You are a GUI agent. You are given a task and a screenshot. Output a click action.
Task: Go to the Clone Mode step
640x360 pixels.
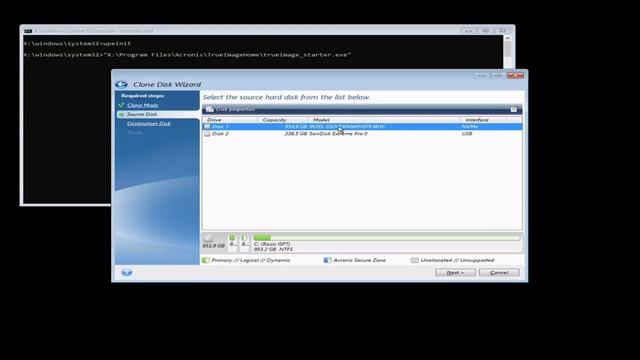[x=142, y=105]
